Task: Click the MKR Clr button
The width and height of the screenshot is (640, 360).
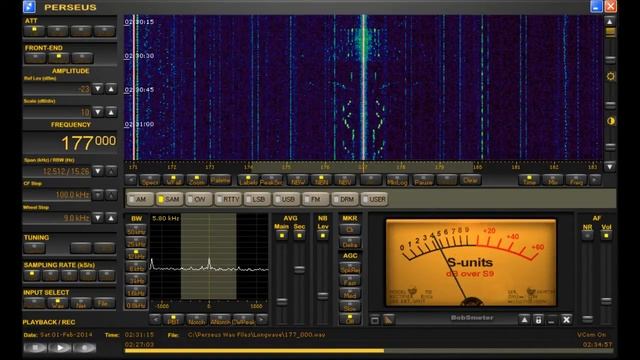Action: coord(350,230)
